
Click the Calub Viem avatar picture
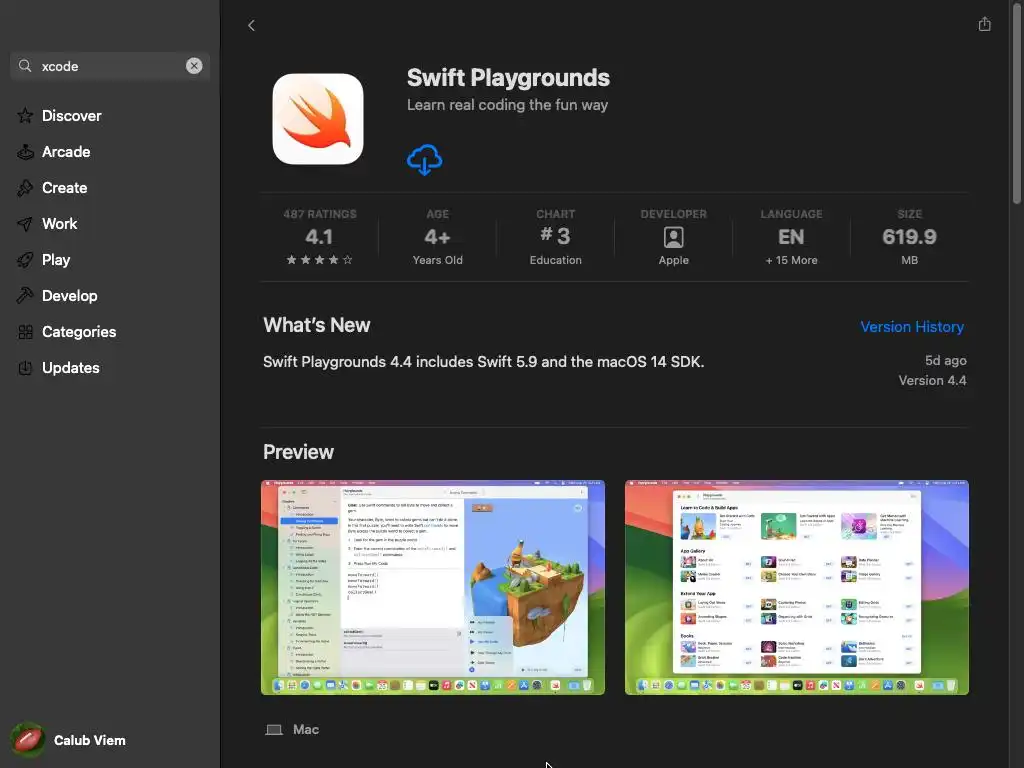[x=27, y=740]
